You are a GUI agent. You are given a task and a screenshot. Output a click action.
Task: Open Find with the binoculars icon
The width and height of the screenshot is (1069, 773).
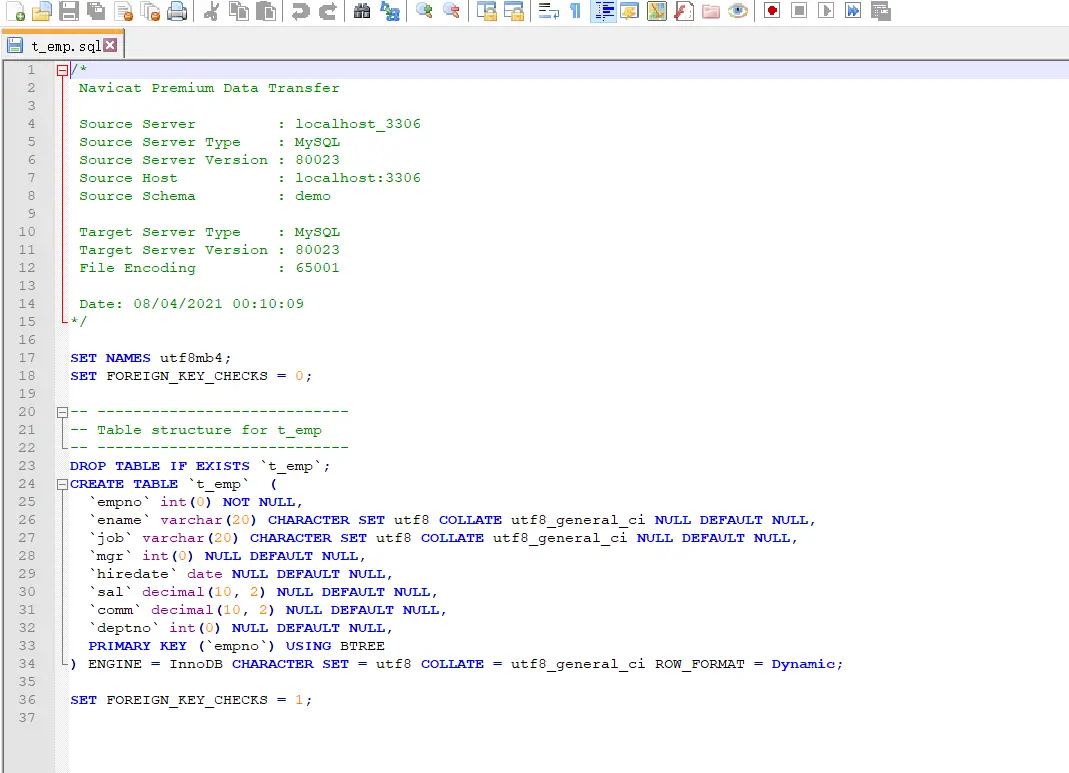[x=362, y=11]
